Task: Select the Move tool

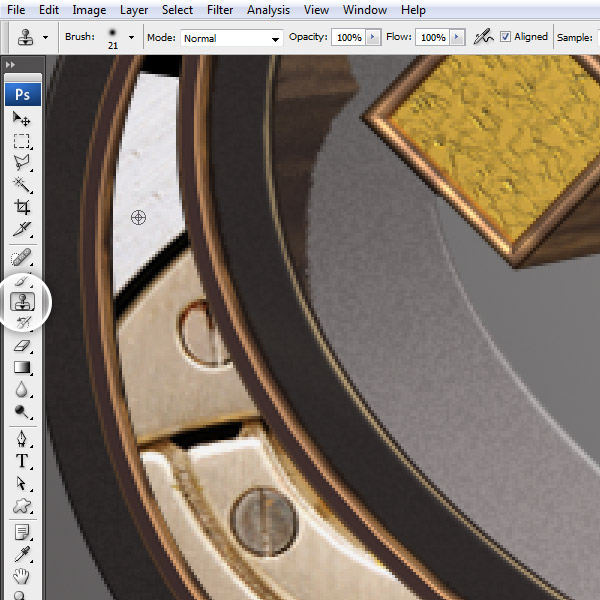Action: click(21, 119)
